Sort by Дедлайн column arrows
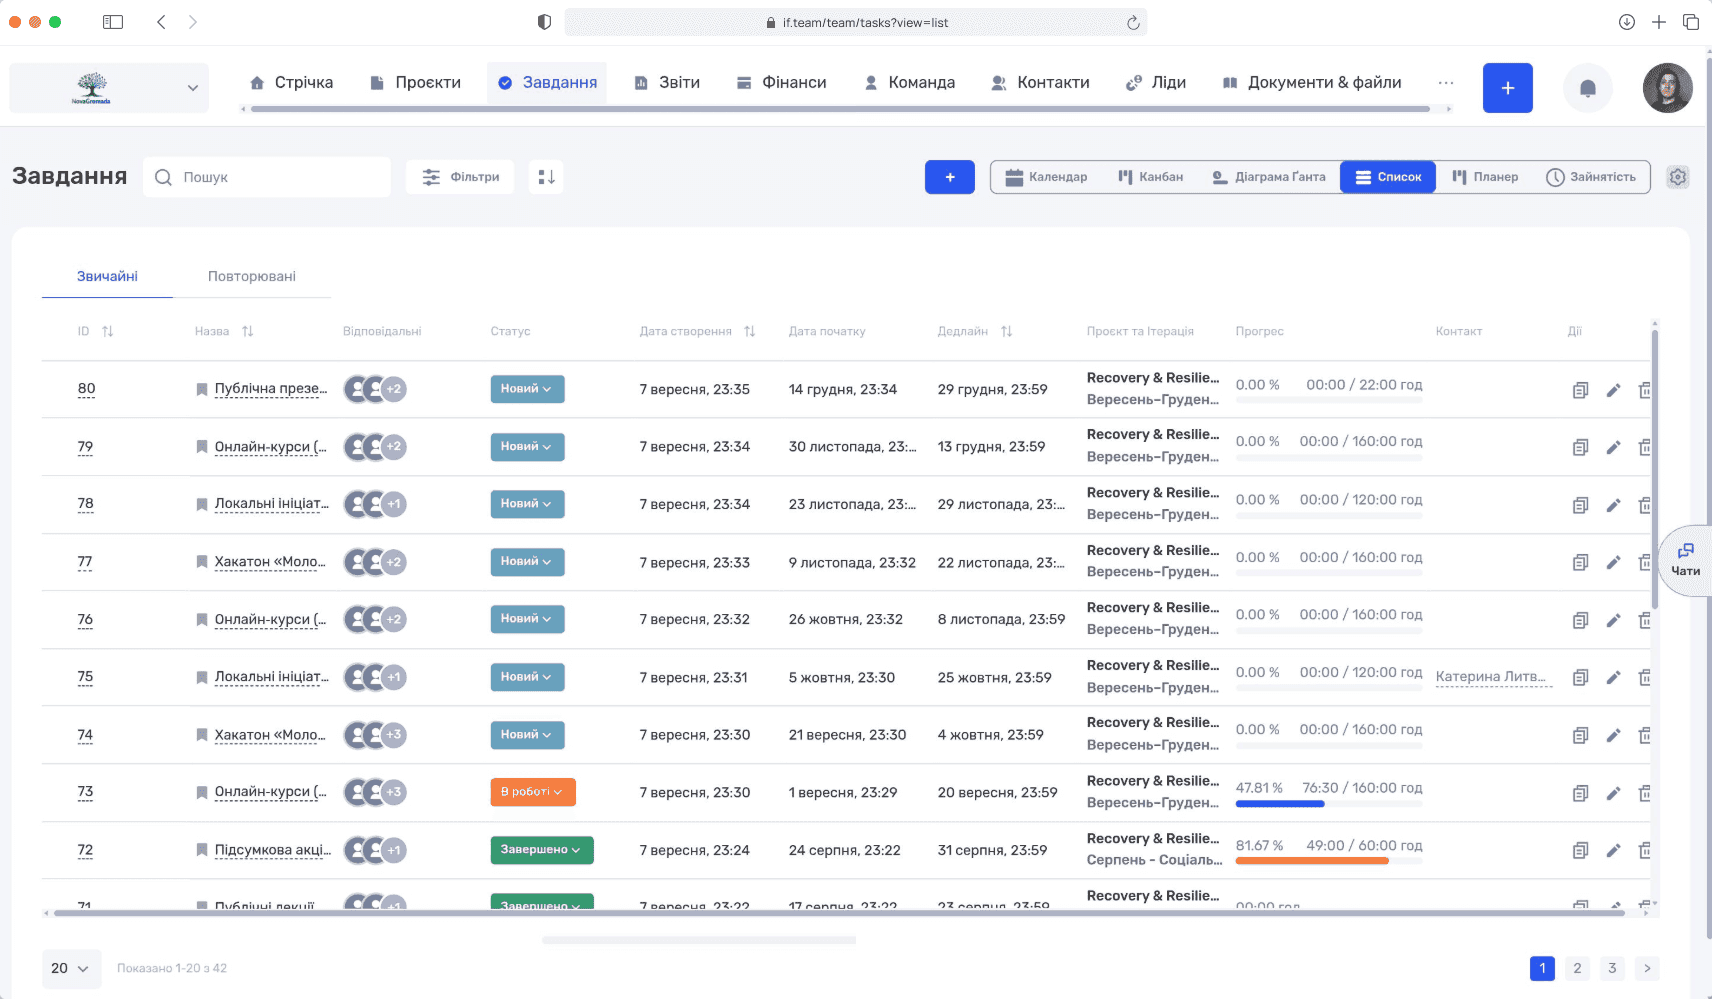The height and width of the screenshot is (999, 1712). tap(1007, 331)
